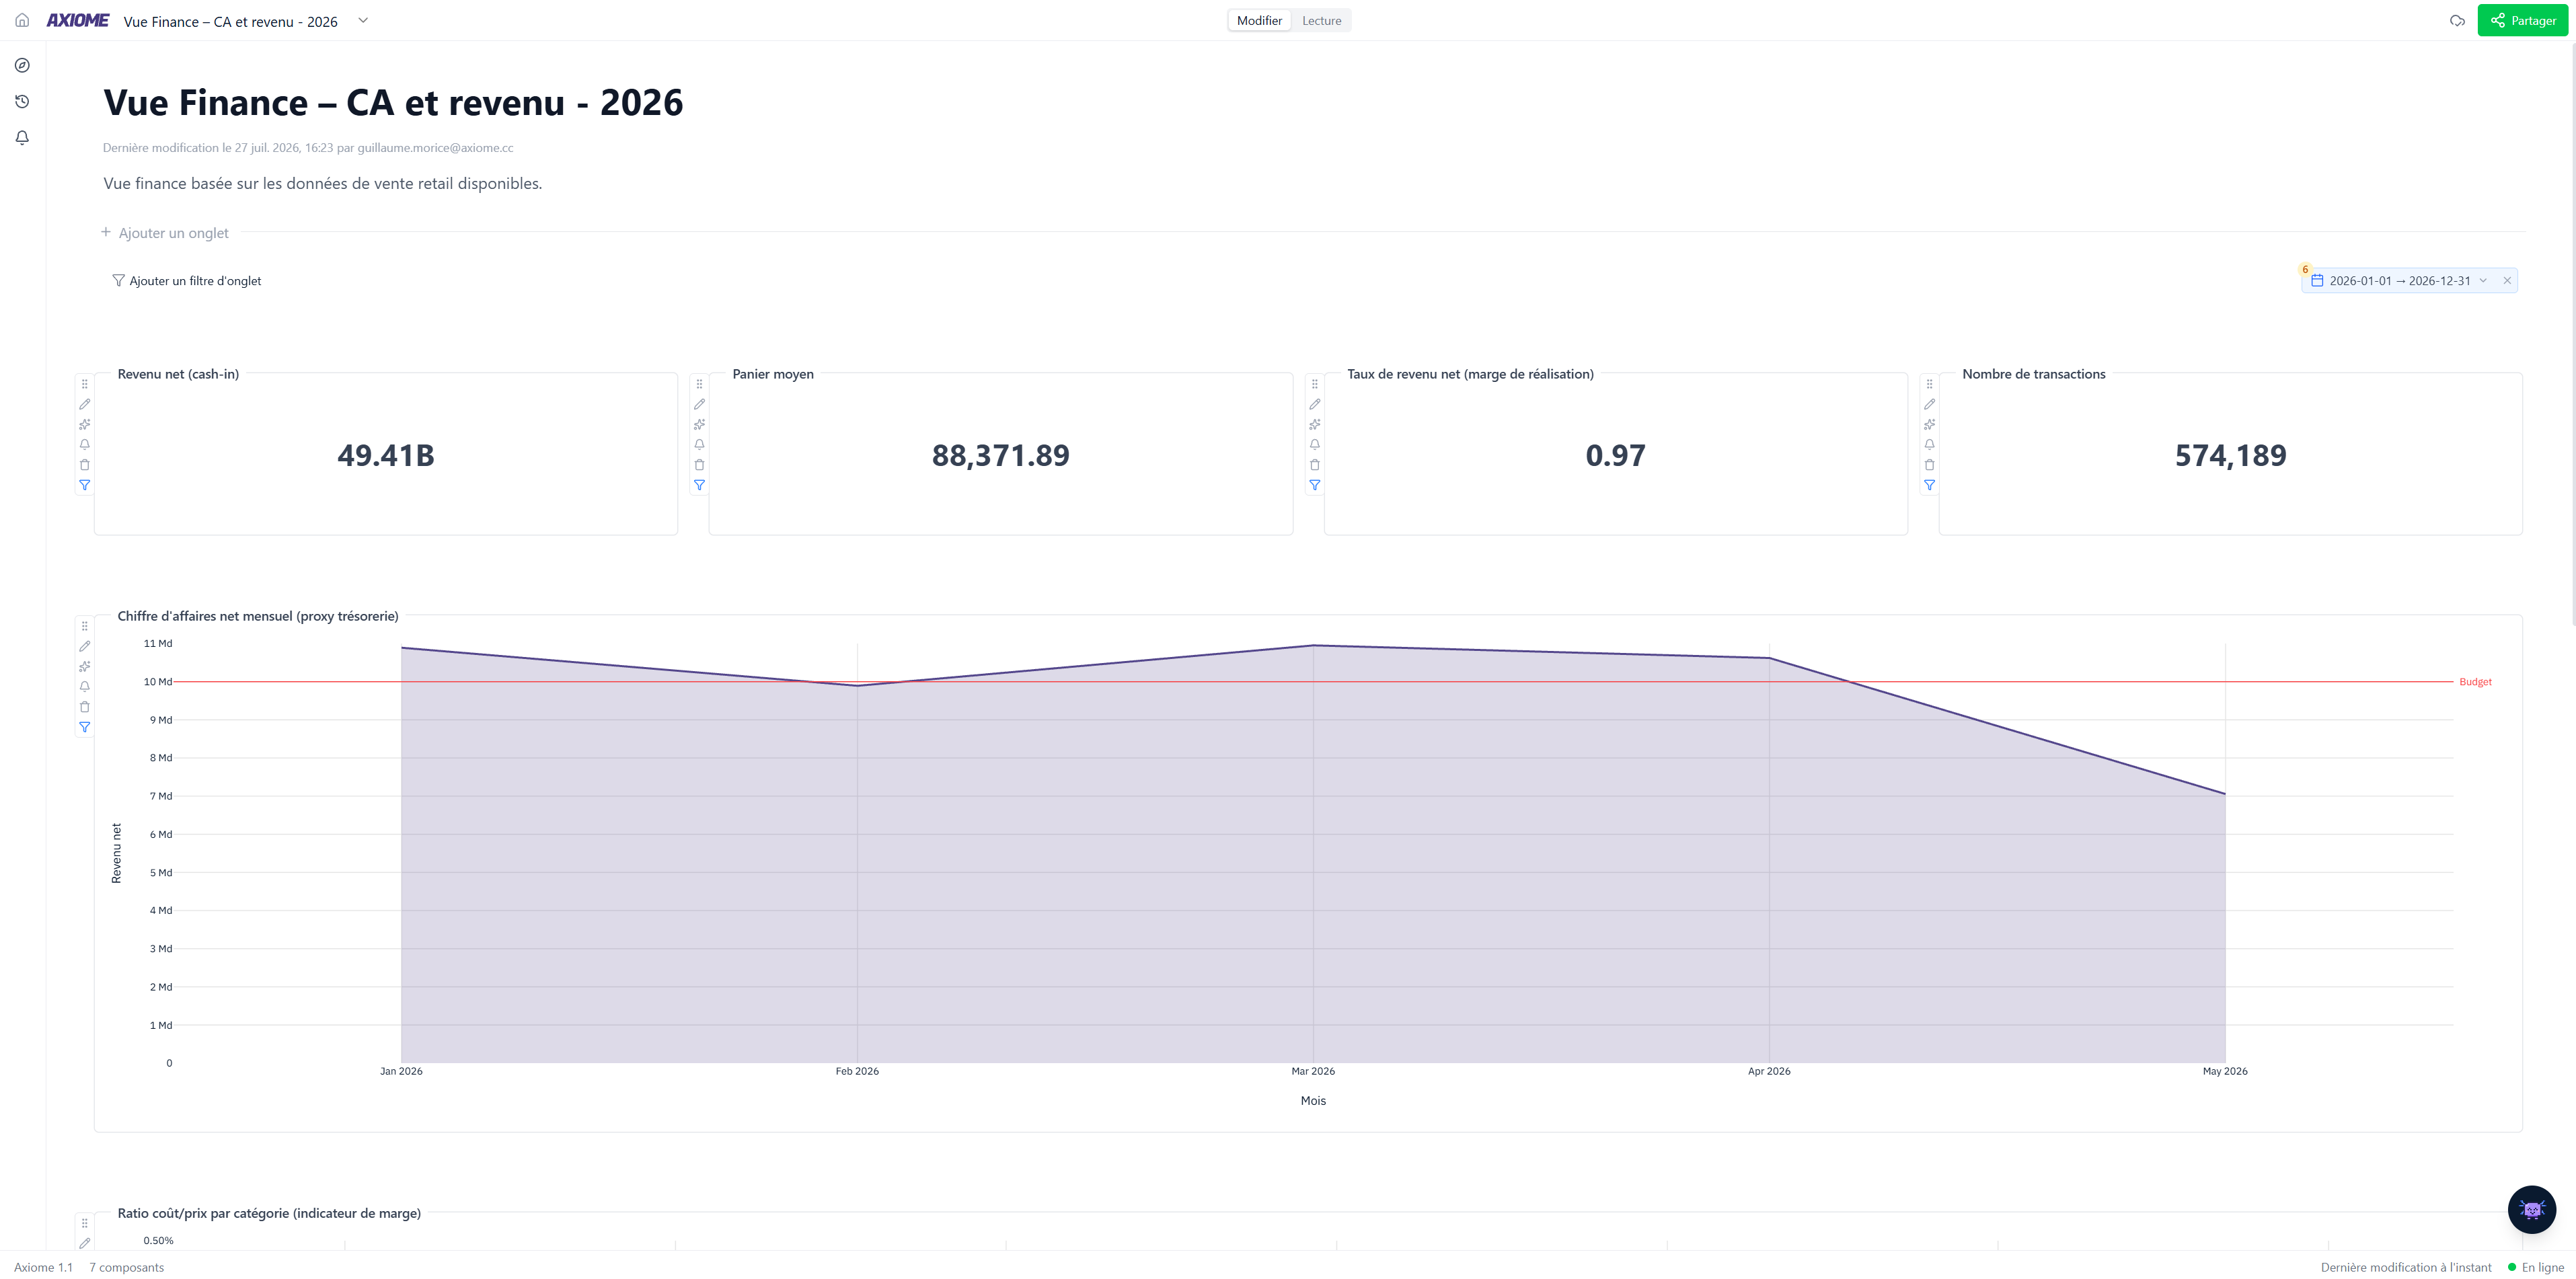Click the description text Vue finance basée sur les données
This screenshot has width=2576, height=1279.
(x=322, y=183)
